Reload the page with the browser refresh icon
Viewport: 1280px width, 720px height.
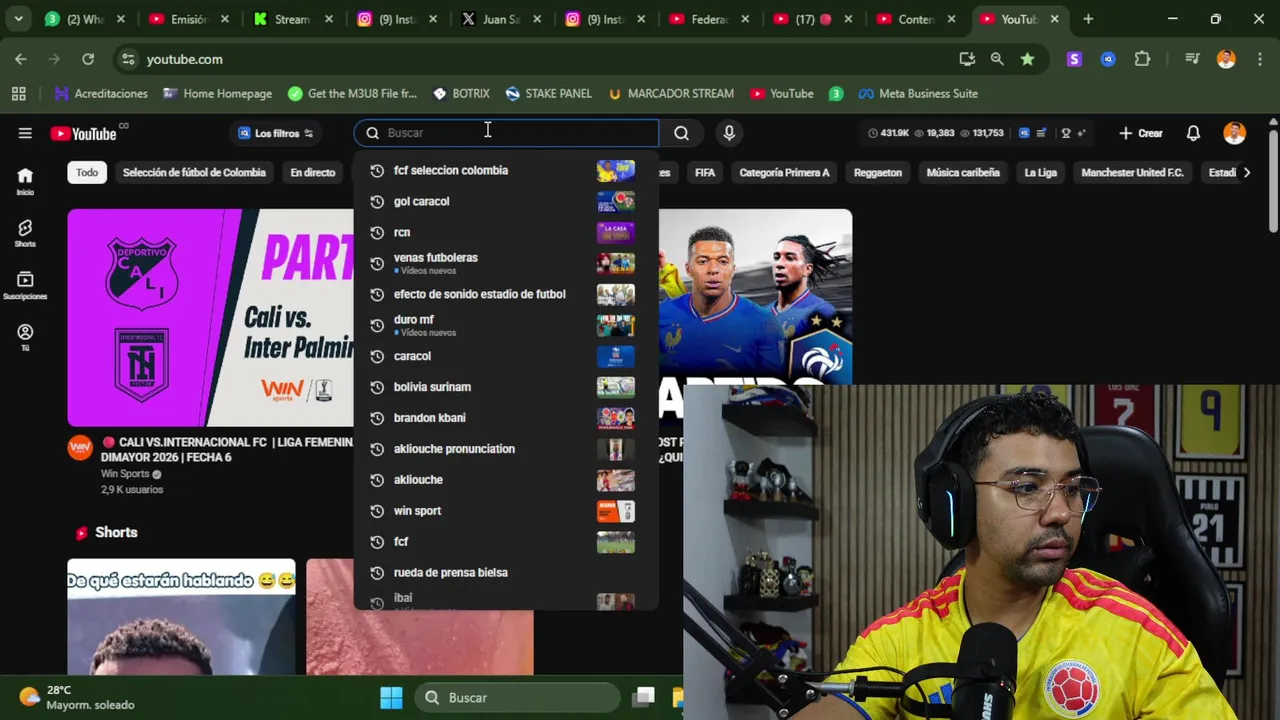click(88, 59)
